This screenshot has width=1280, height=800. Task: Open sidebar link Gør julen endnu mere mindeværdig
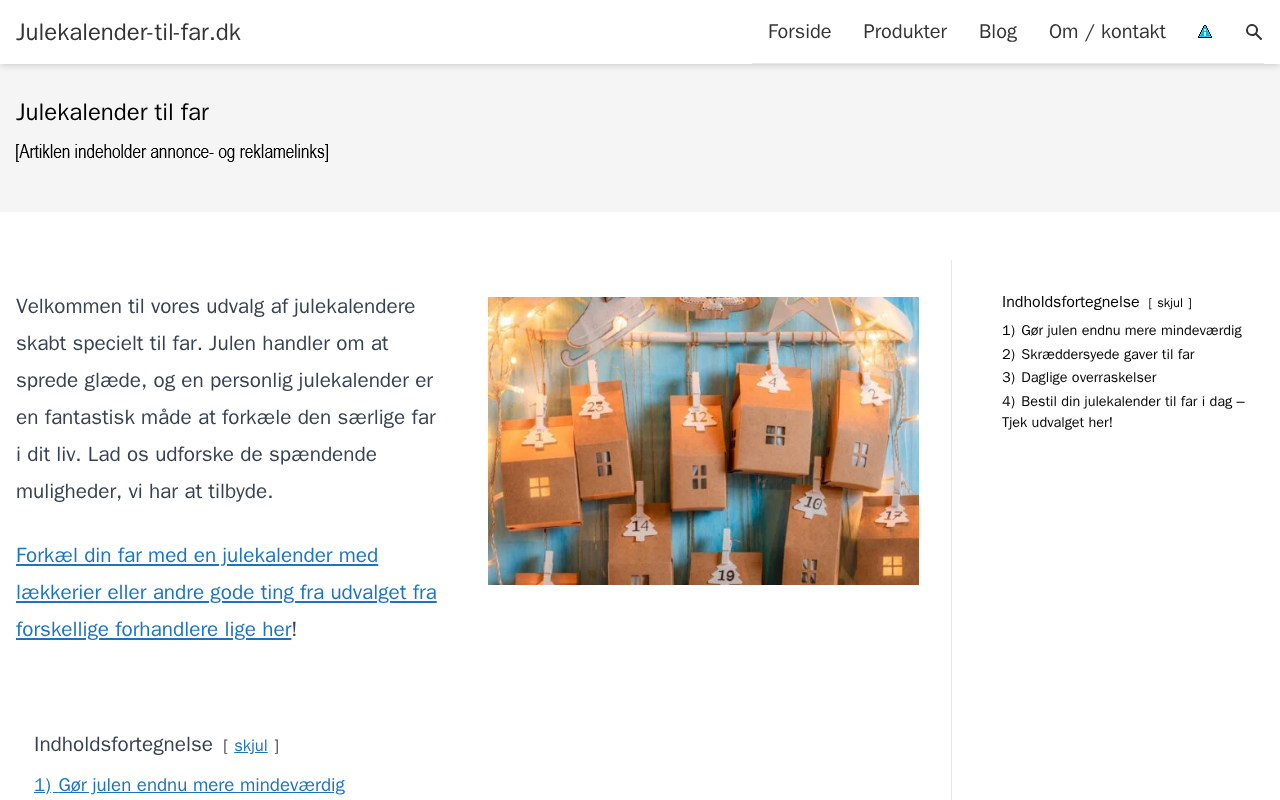pos(1122,331)
